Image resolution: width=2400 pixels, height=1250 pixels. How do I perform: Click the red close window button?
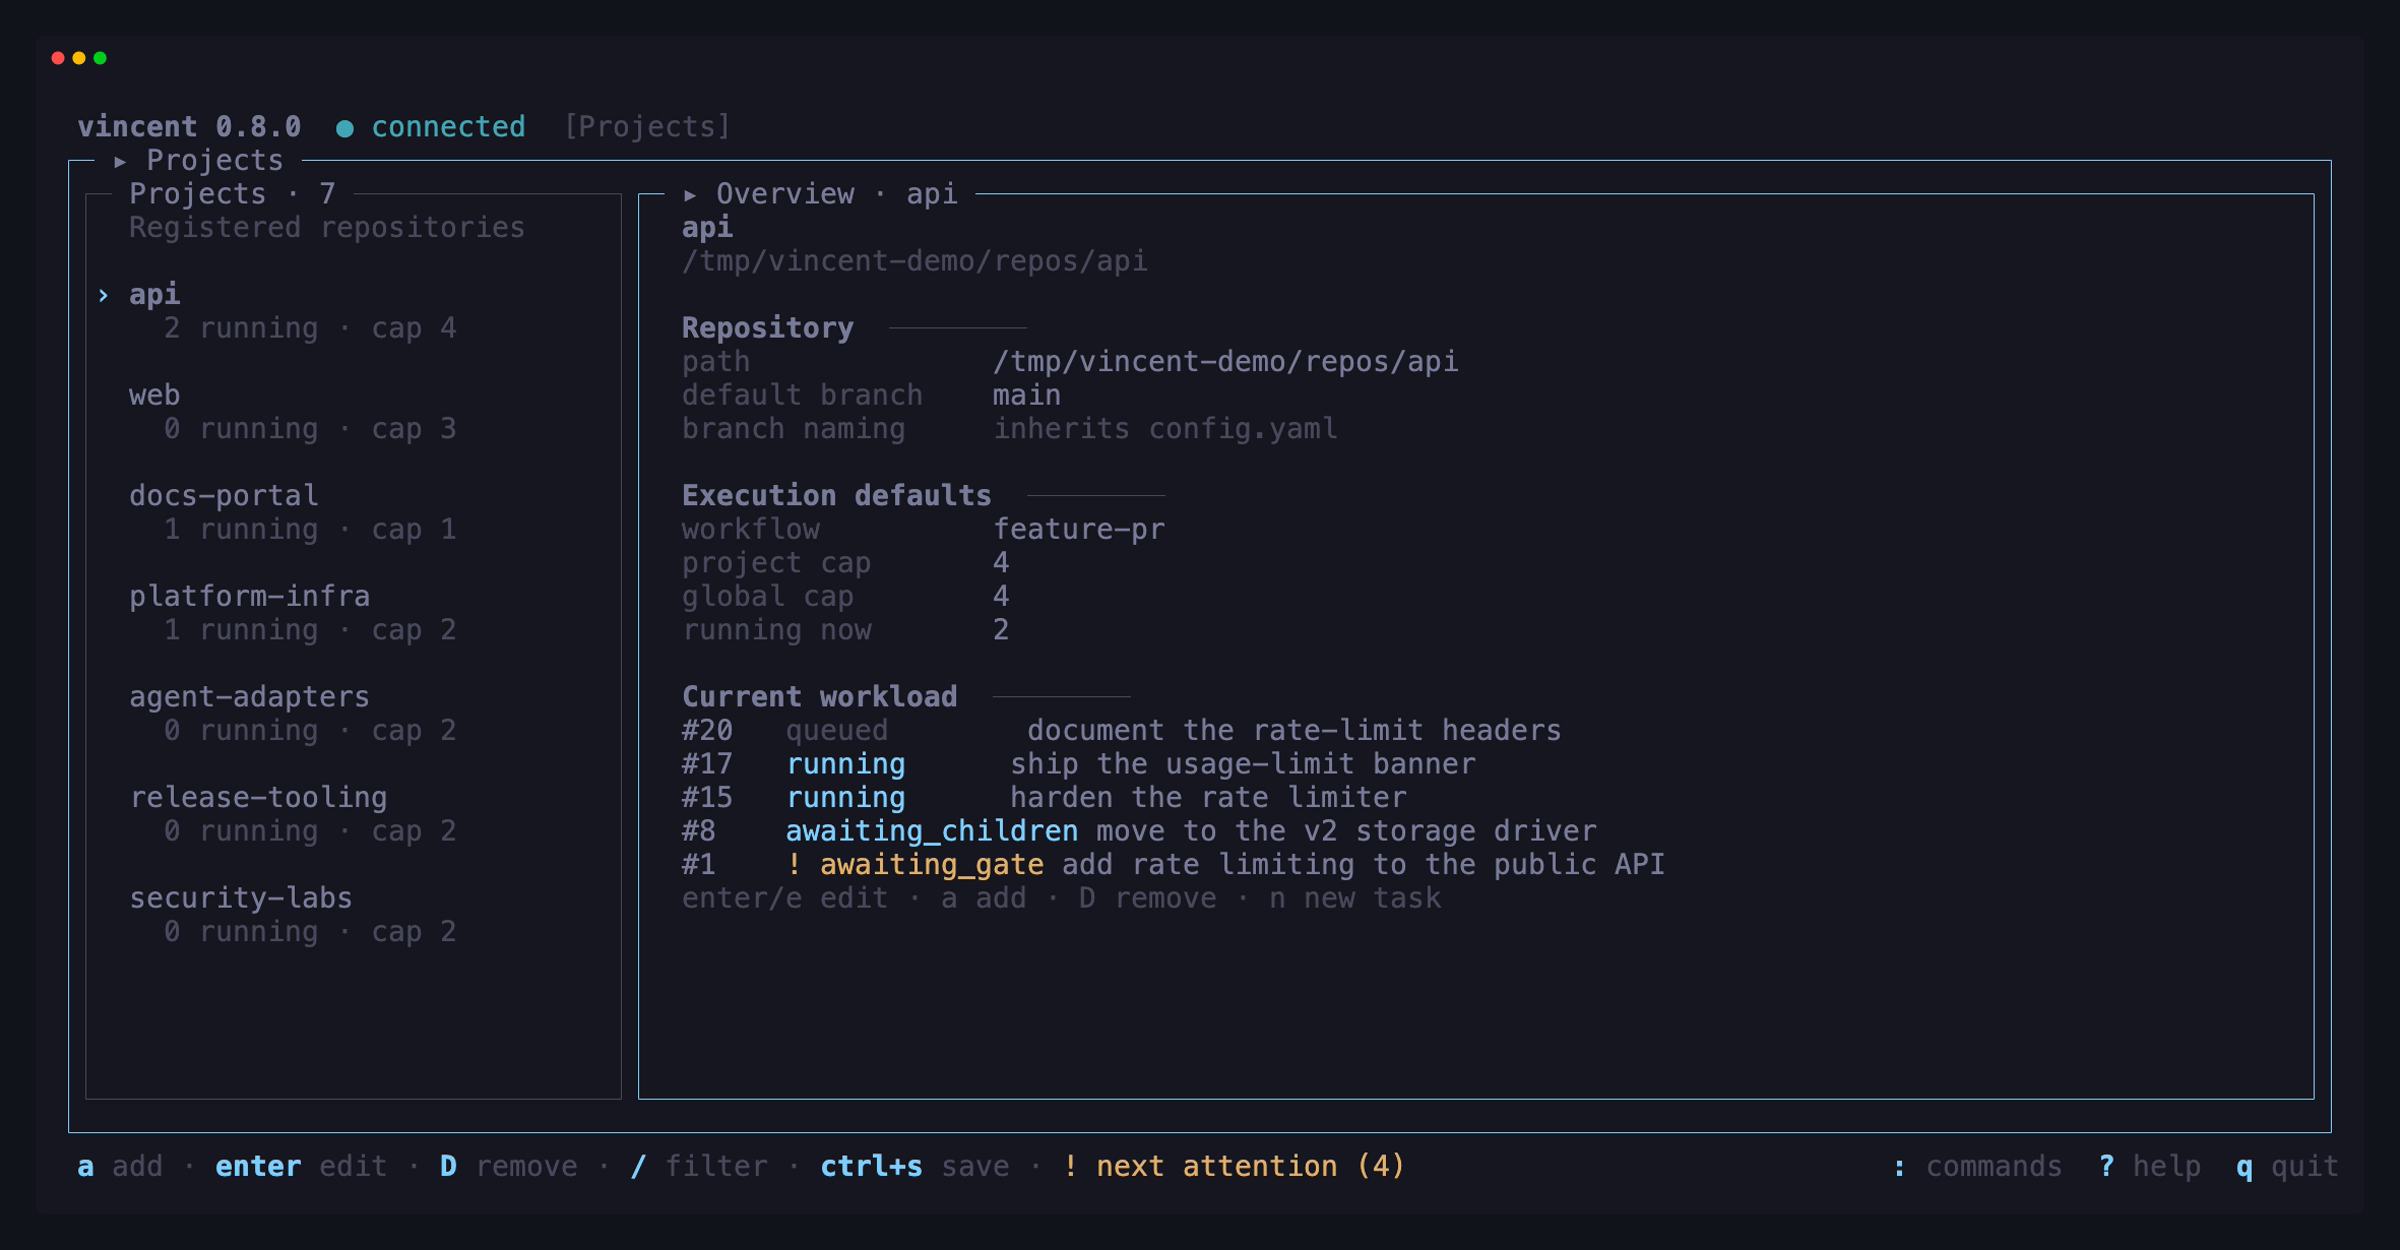pyautogui.click(x=58, y=58)
